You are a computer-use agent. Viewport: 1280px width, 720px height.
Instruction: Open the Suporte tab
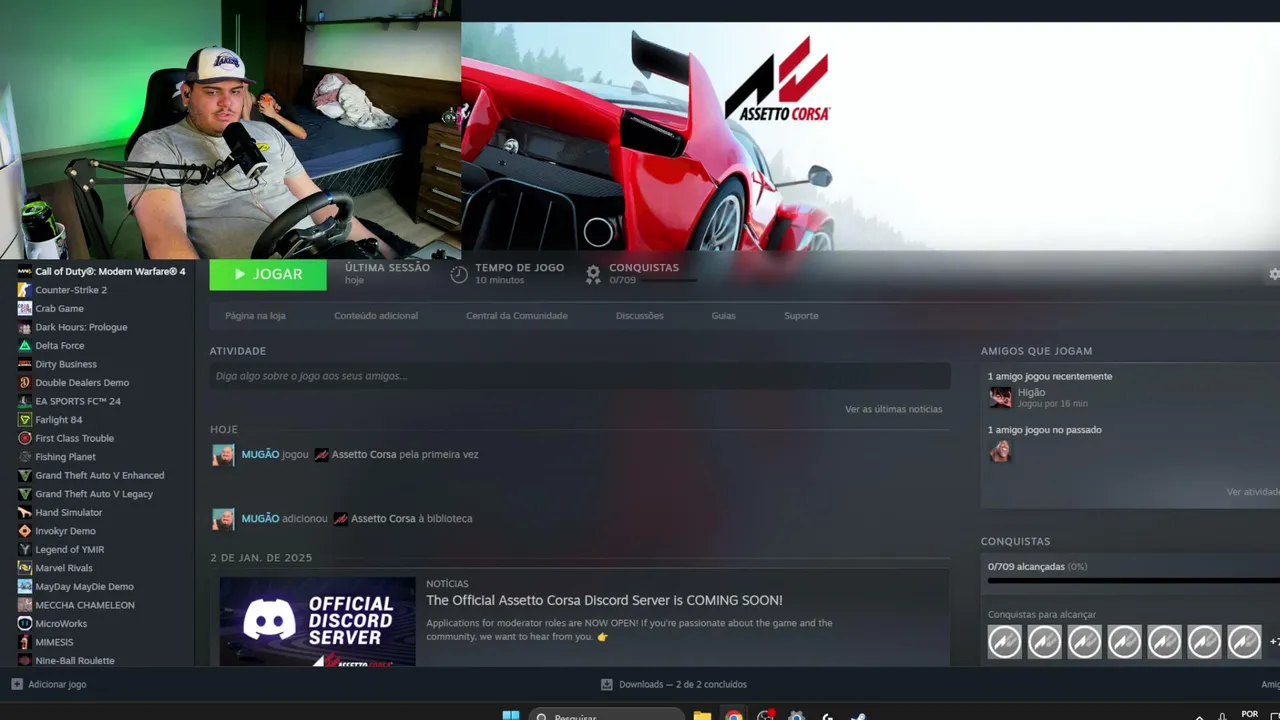801,316
